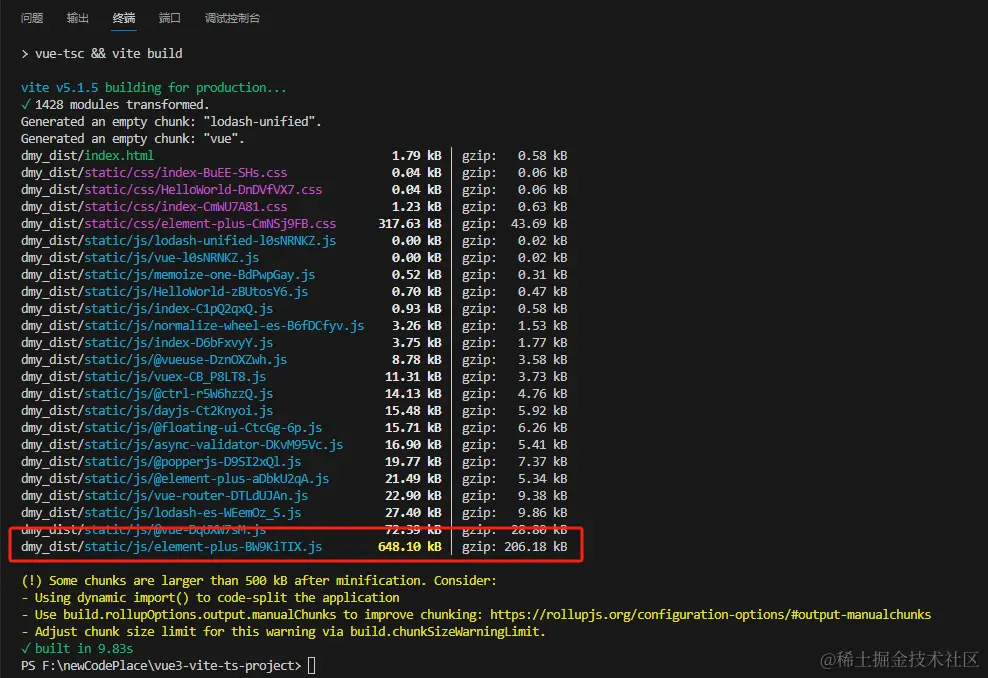Image resolution: width=988 pixels, height=678 pixels.
Task: Click the PS F:\newCodePlace prompt path
Action: click(161, 666)
